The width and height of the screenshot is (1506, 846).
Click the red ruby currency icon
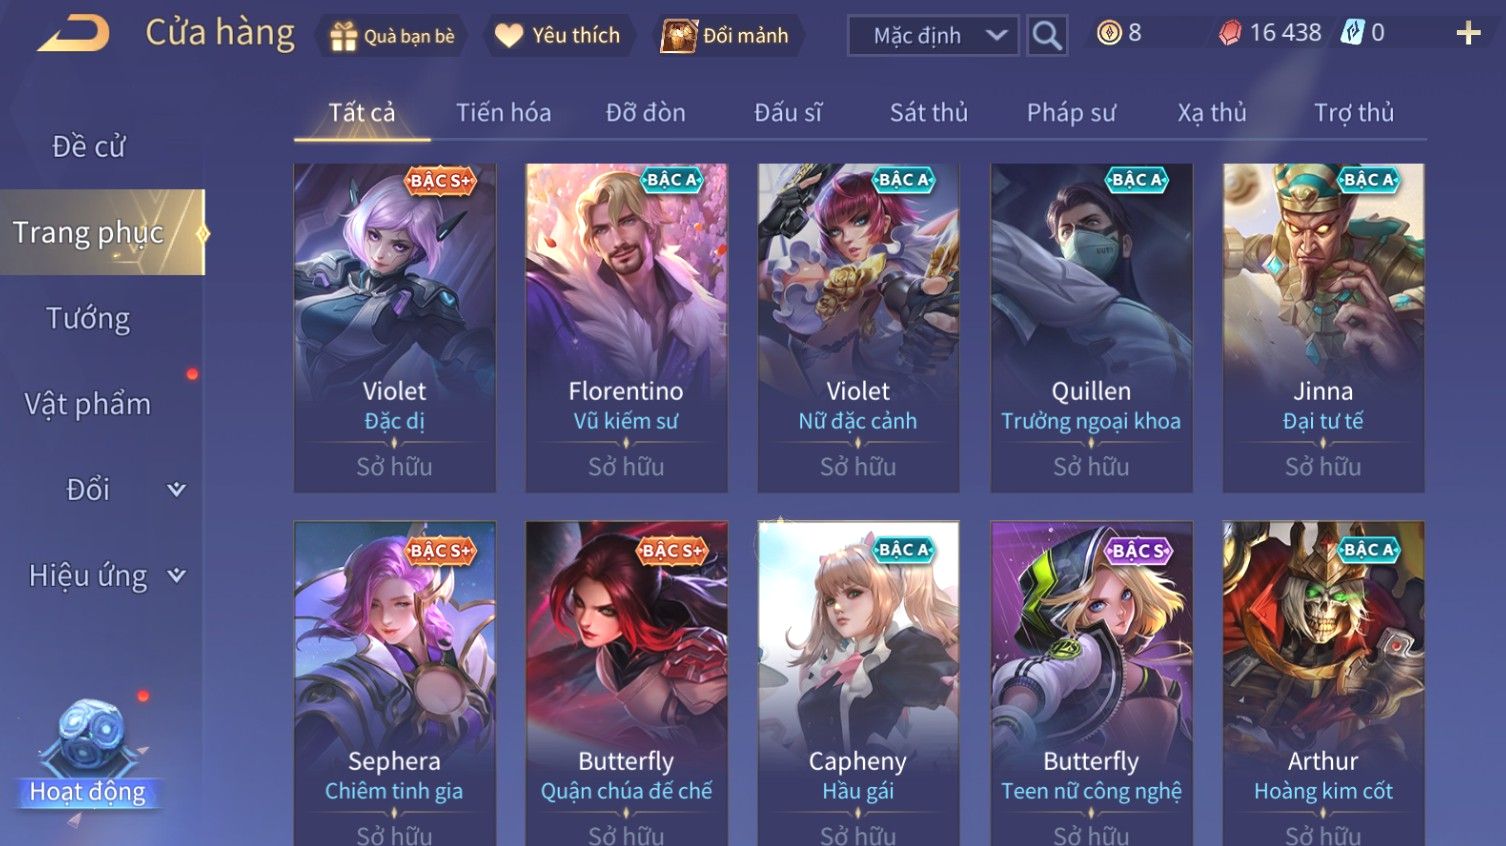(1230, 33)
